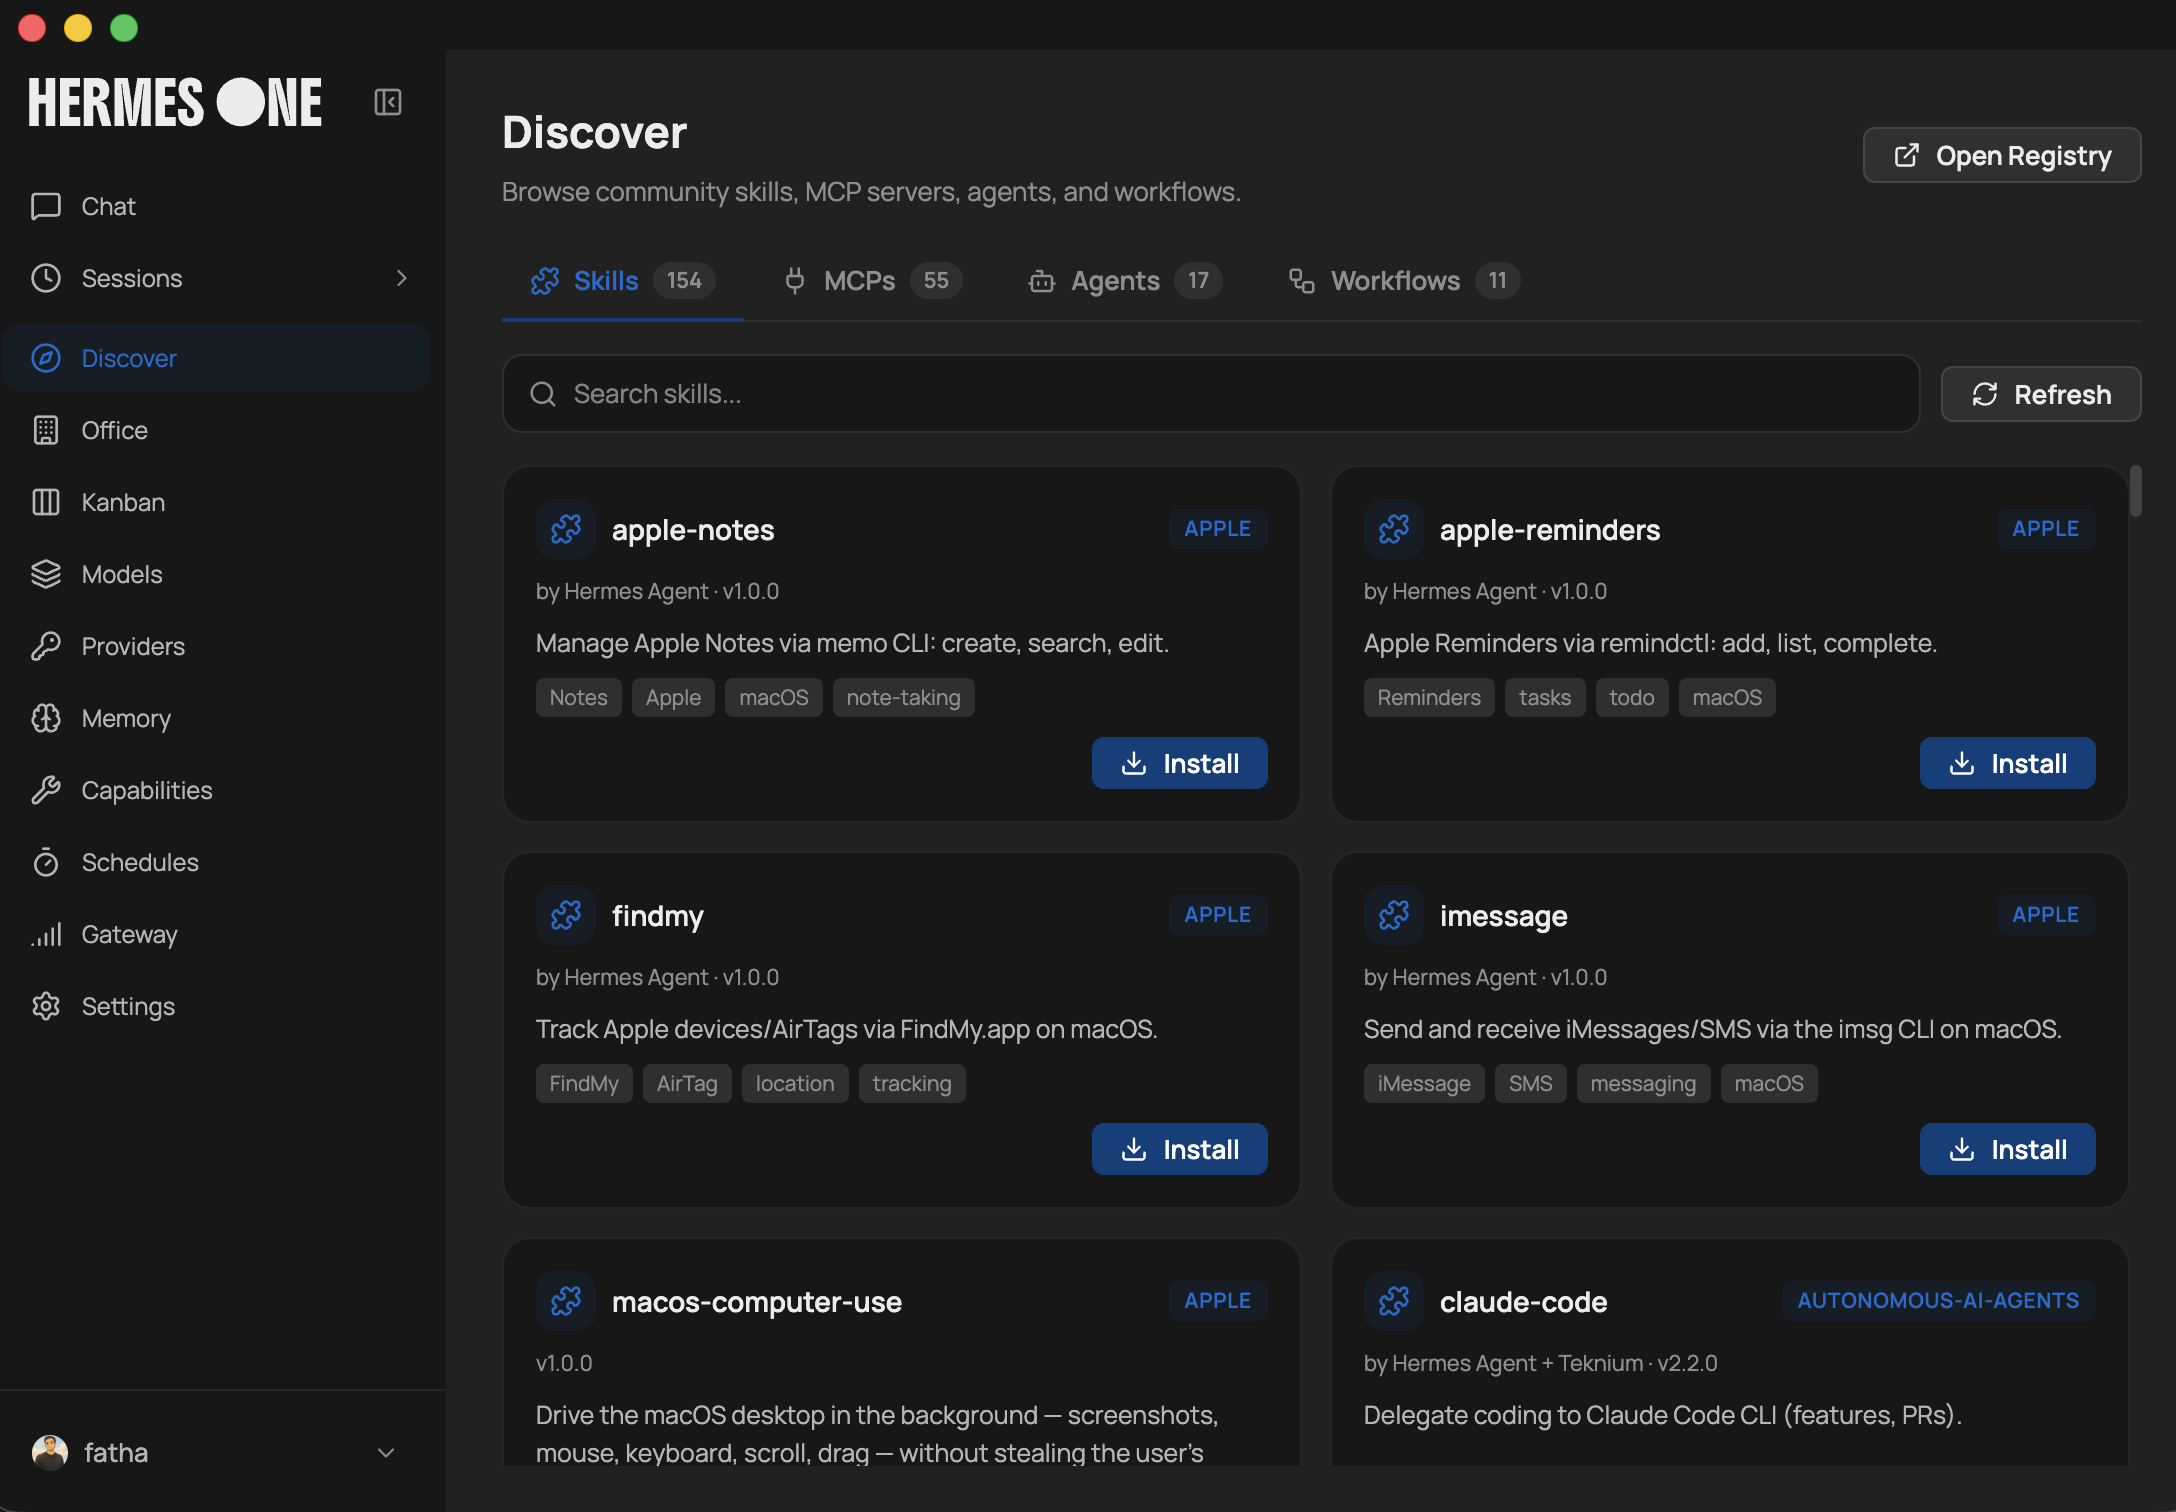The width and height of the screenshot is (2176, 1512).
Task: Click the Providers key icon
Action: pos(46,646)
